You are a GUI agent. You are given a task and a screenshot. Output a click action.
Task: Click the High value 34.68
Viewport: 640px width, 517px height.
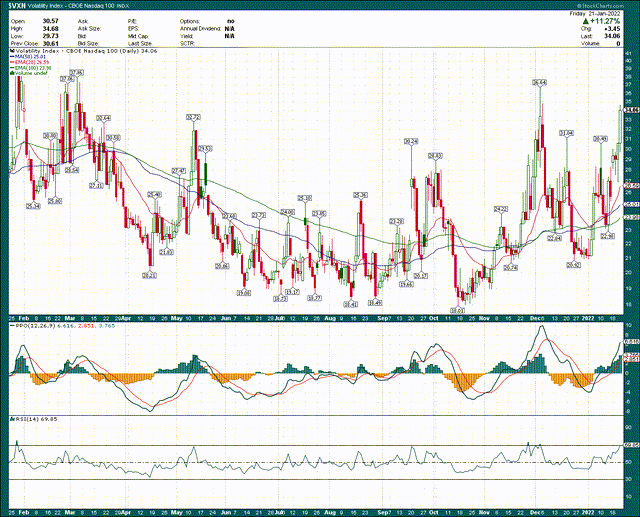(50, 29)
